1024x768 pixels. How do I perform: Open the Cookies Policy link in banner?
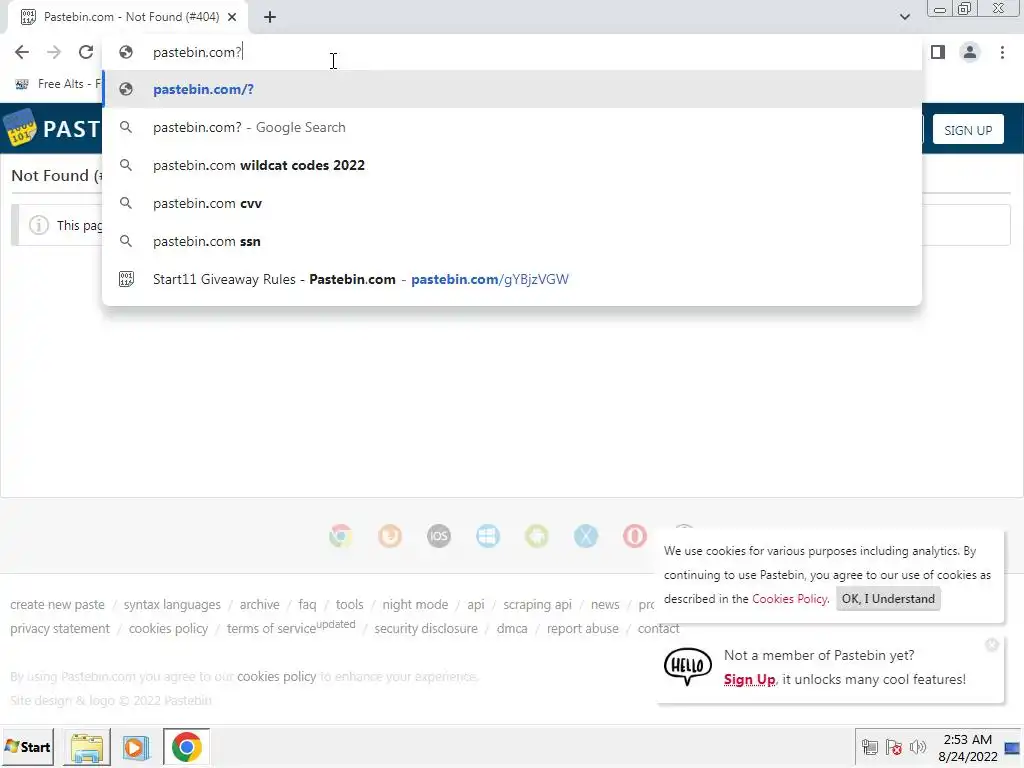click(x=790, y=599)
